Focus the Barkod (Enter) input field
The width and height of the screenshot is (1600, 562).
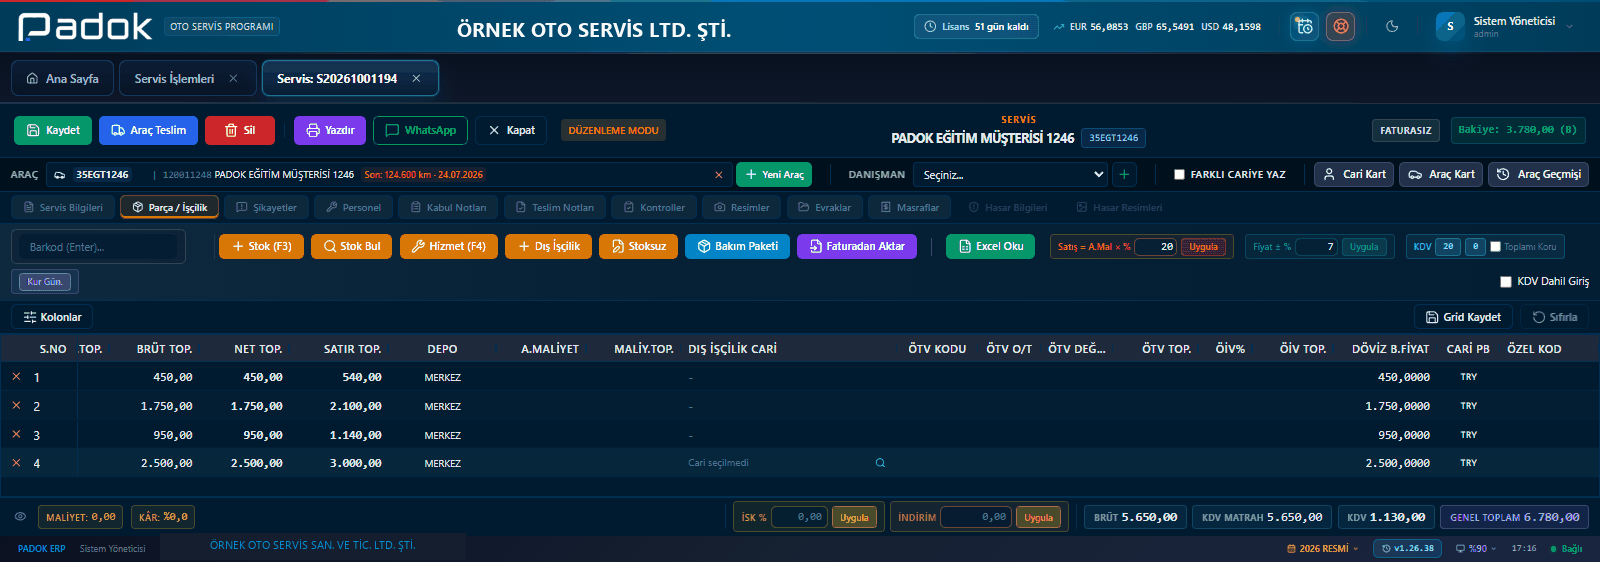(x=98, y=247)
